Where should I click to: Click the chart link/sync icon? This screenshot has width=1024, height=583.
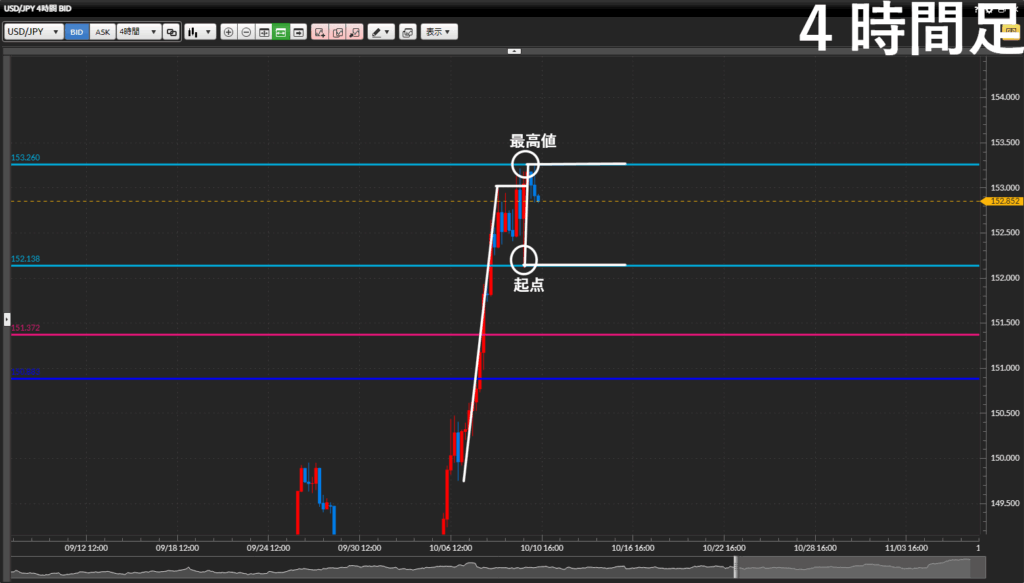point(171,32)
